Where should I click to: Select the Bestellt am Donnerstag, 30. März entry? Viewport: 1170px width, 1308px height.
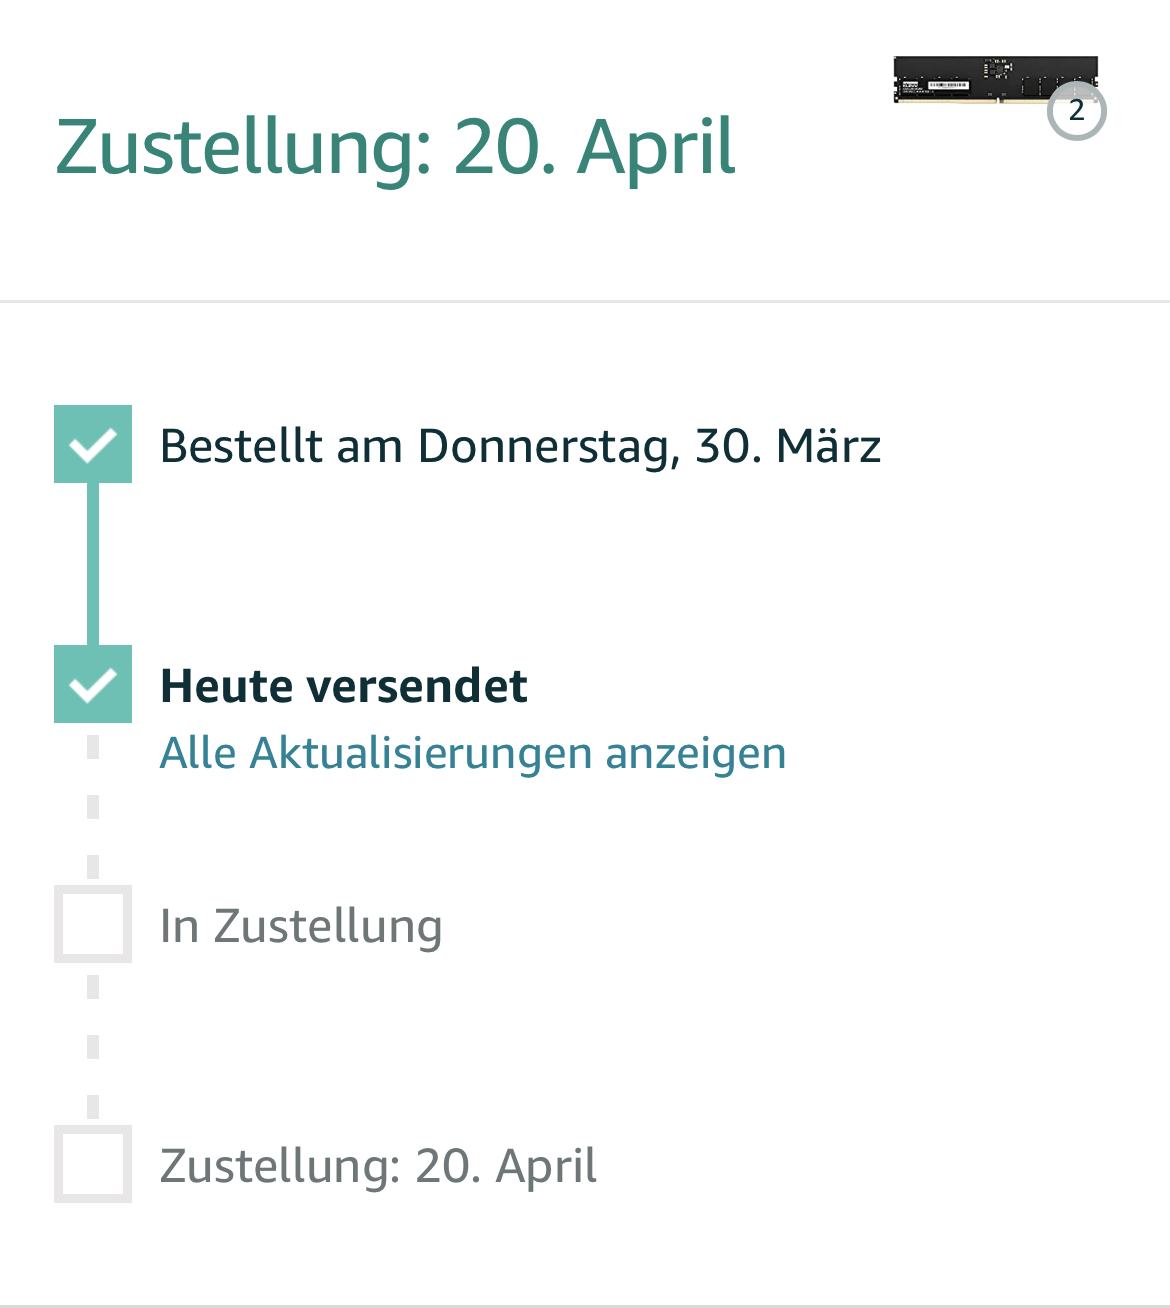520,446
